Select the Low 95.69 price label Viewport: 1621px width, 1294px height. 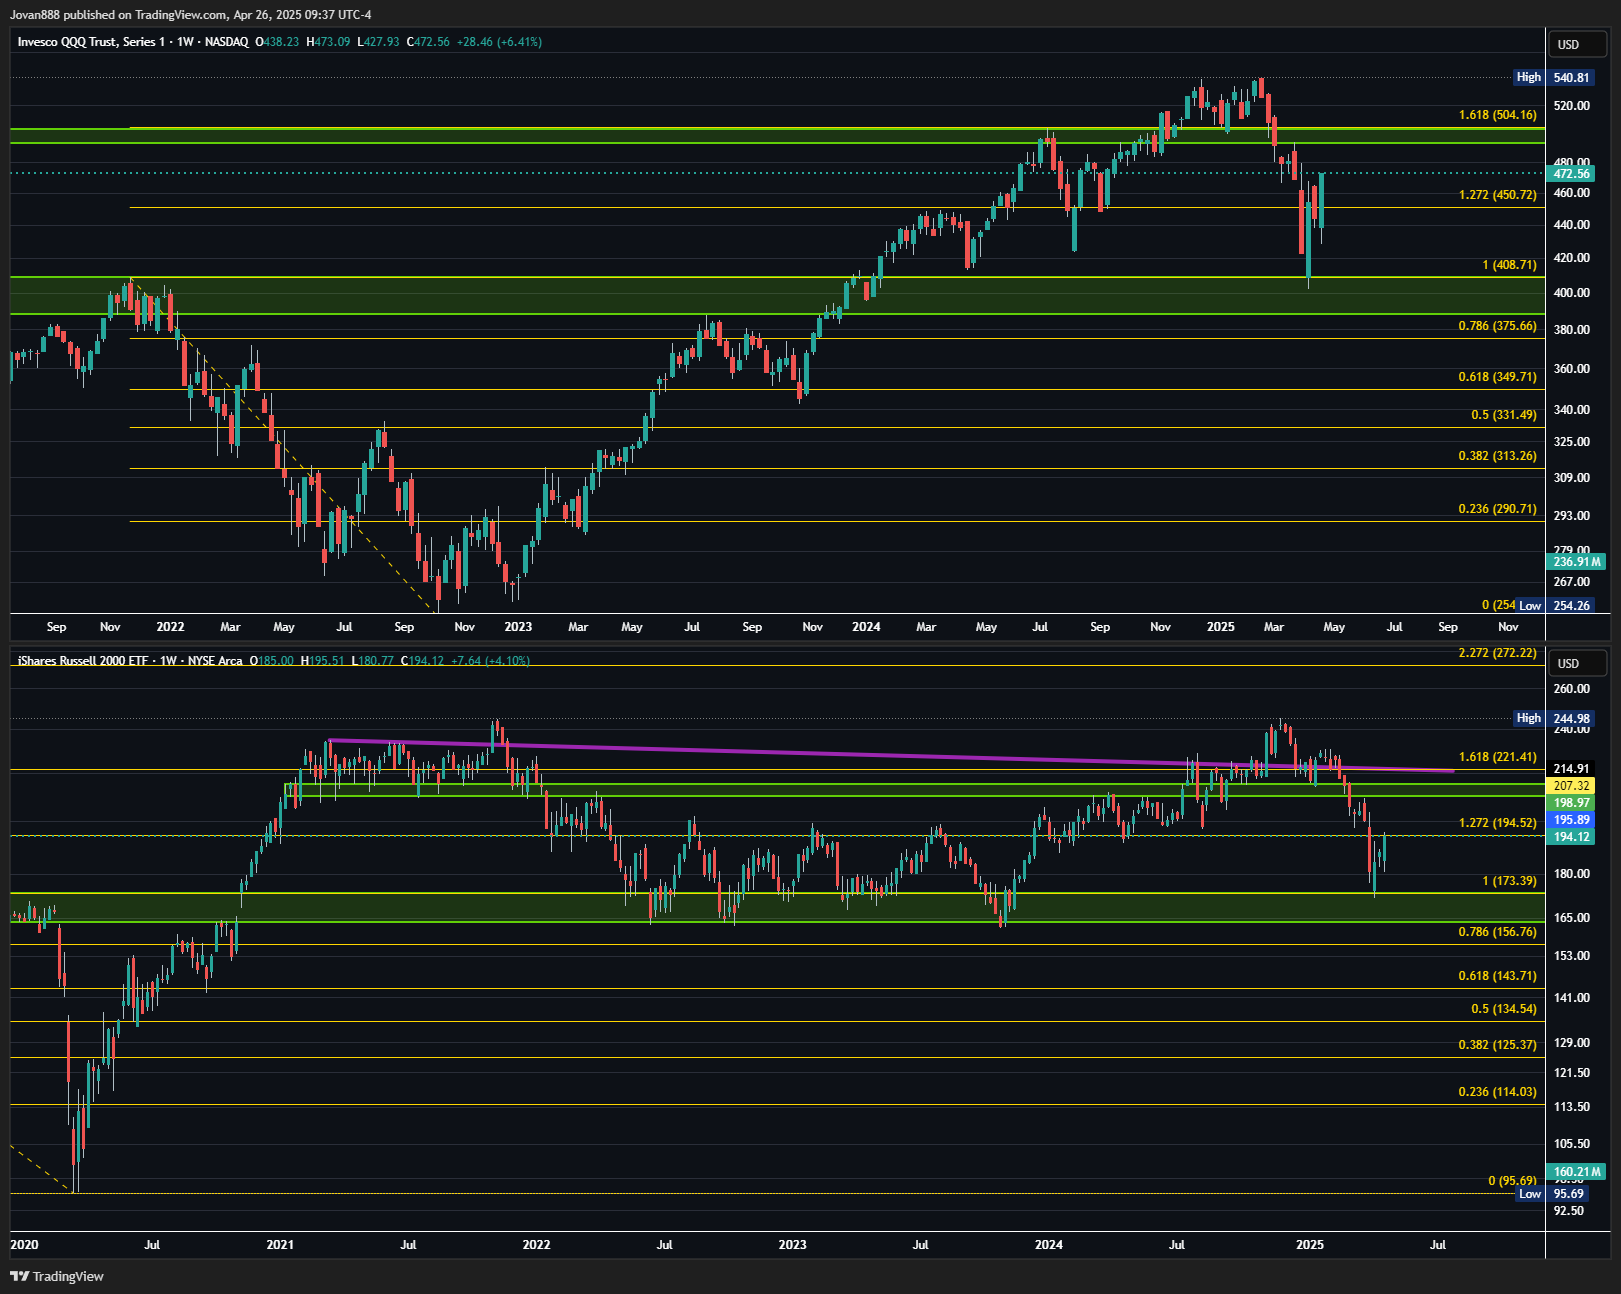(x=1553, y=1194)
